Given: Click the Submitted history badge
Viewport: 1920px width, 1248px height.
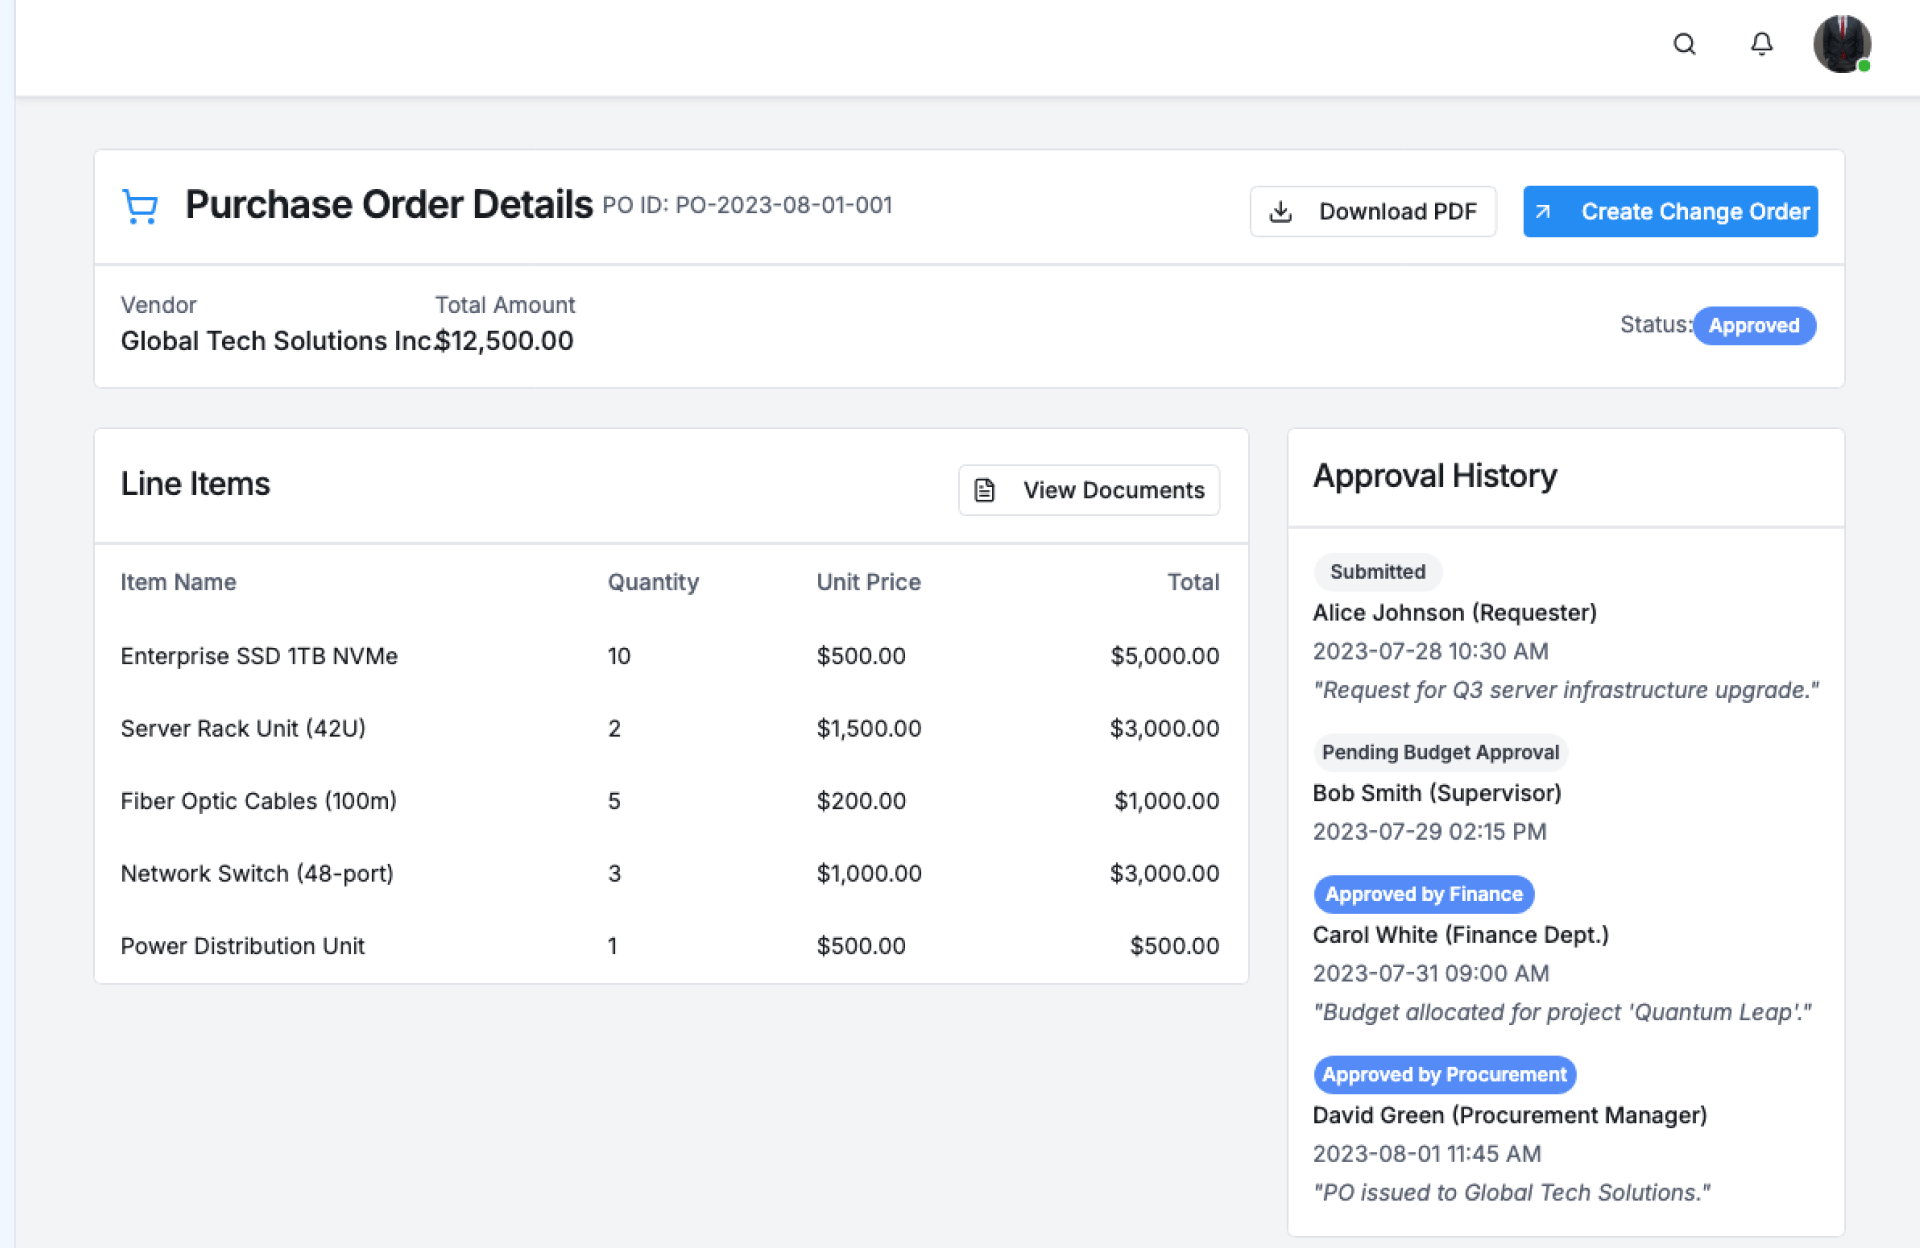Looking at the screenshot, I should [1377, 572].
